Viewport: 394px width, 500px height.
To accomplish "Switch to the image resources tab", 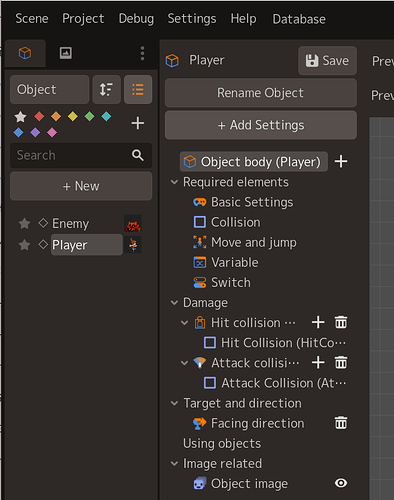I will (x=66, y=53).
